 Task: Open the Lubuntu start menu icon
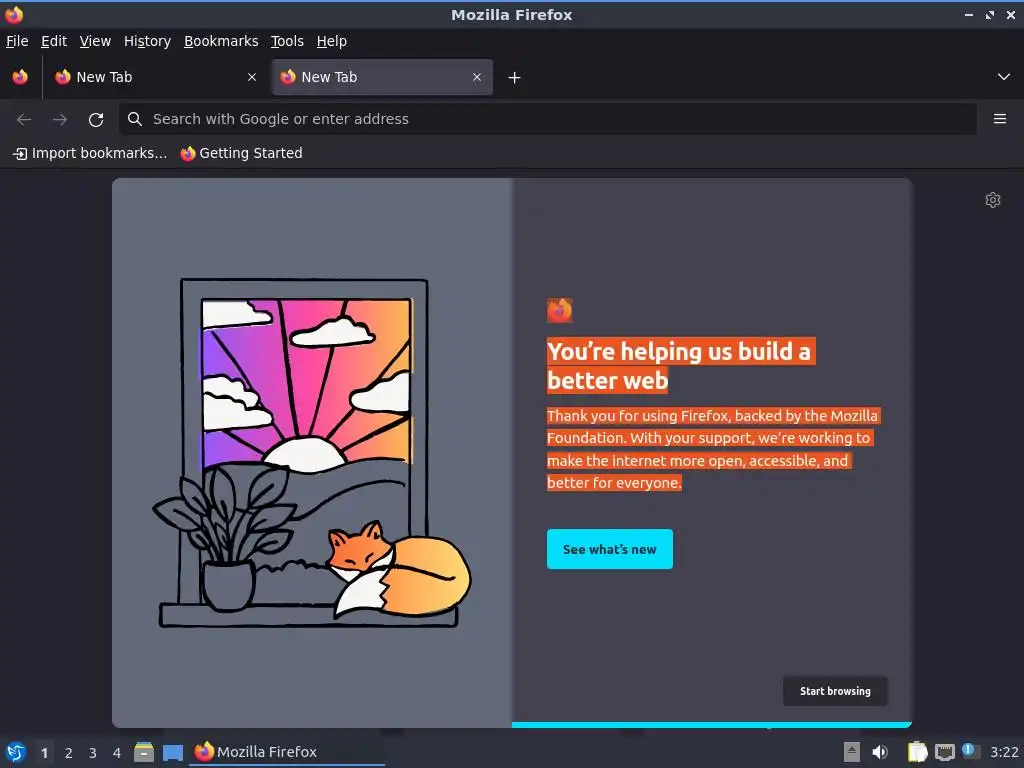point(16,752)
